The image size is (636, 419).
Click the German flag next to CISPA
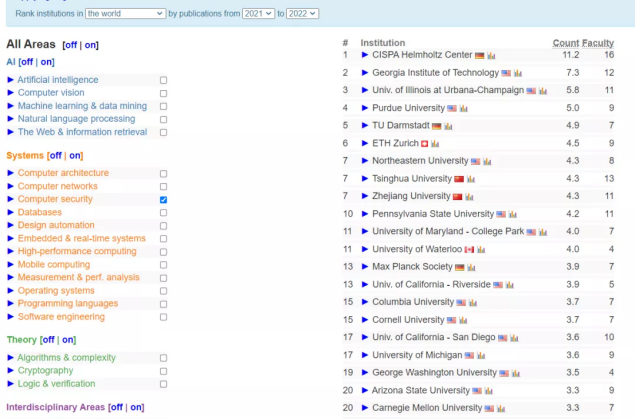(x=479, y=56)
